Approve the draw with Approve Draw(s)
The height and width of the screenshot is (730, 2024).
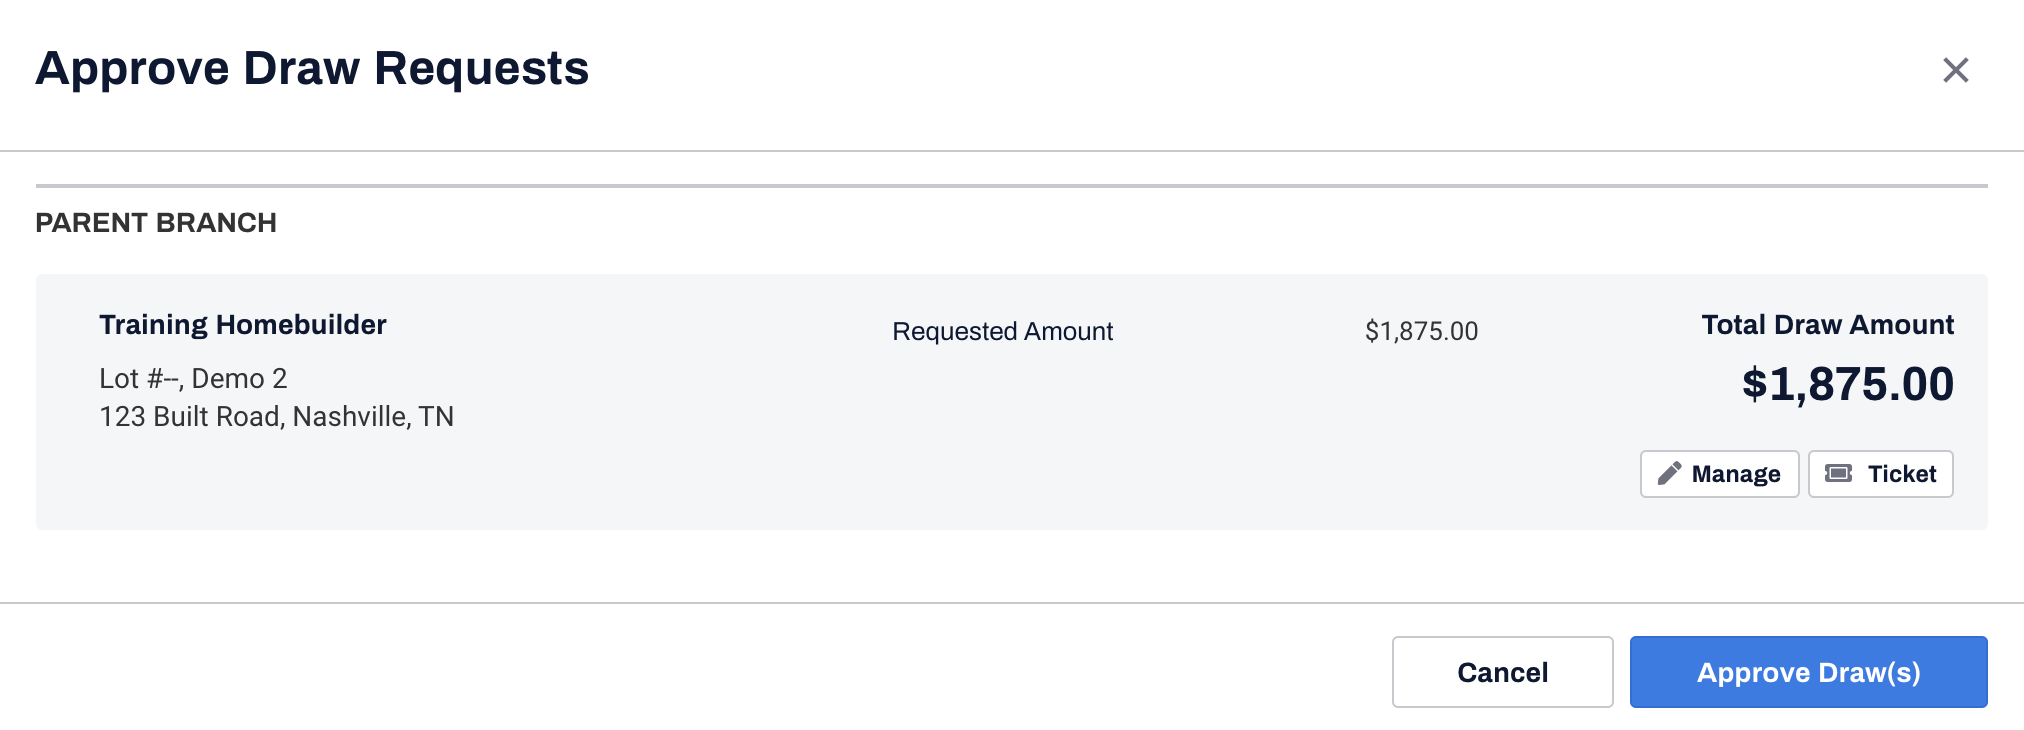pyautogui.click(x=1808, y=672)
